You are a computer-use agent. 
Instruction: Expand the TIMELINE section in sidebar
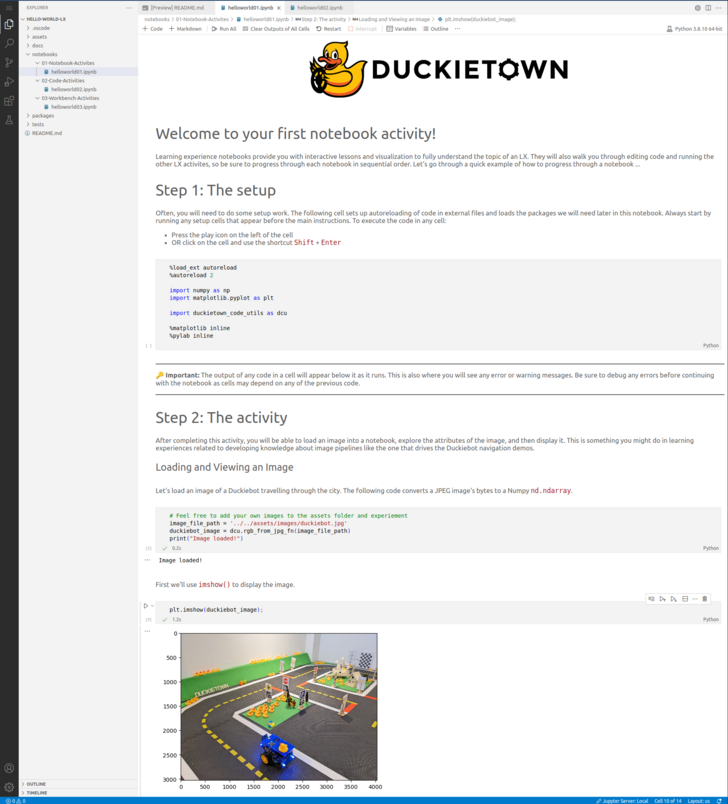pos(37,792)
